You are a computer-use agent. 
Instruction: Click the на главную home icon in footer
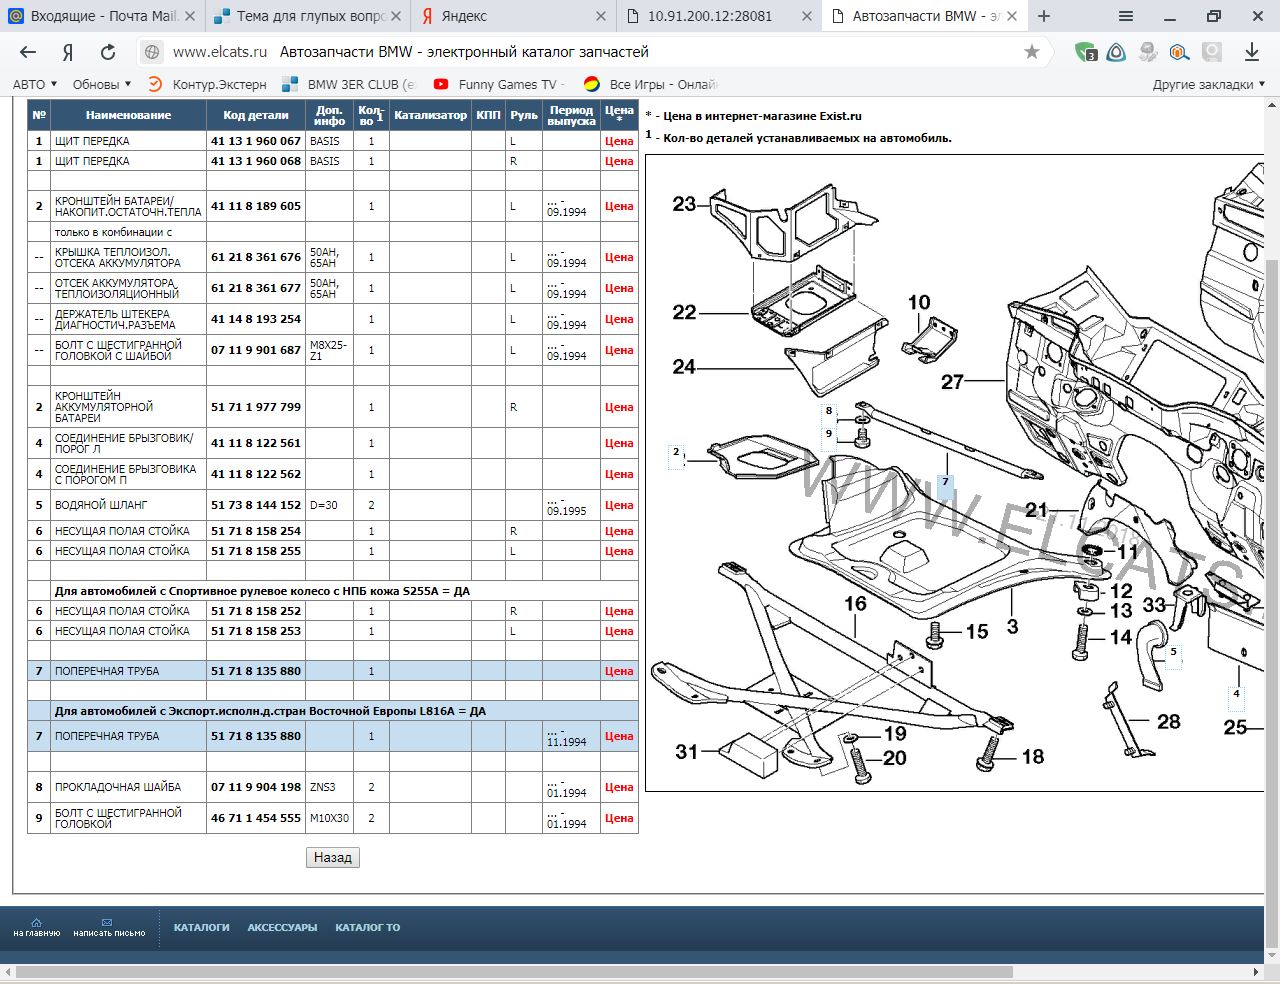(37, 928)
